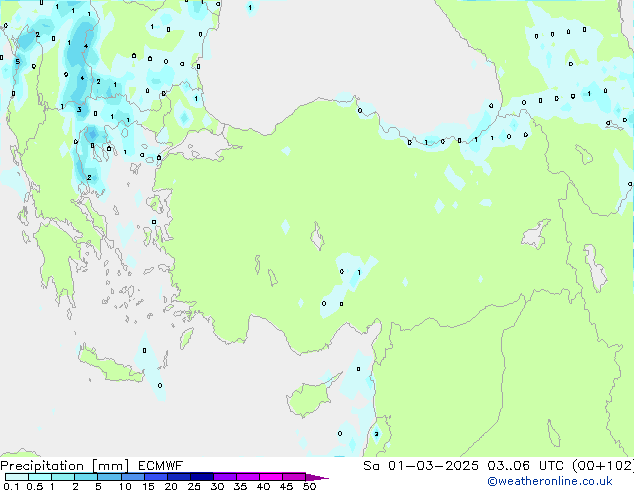Viewport: 634px width, 490px height.
Task: Click the 25–30 mm dark blue swatch
Action: (201, 477)
